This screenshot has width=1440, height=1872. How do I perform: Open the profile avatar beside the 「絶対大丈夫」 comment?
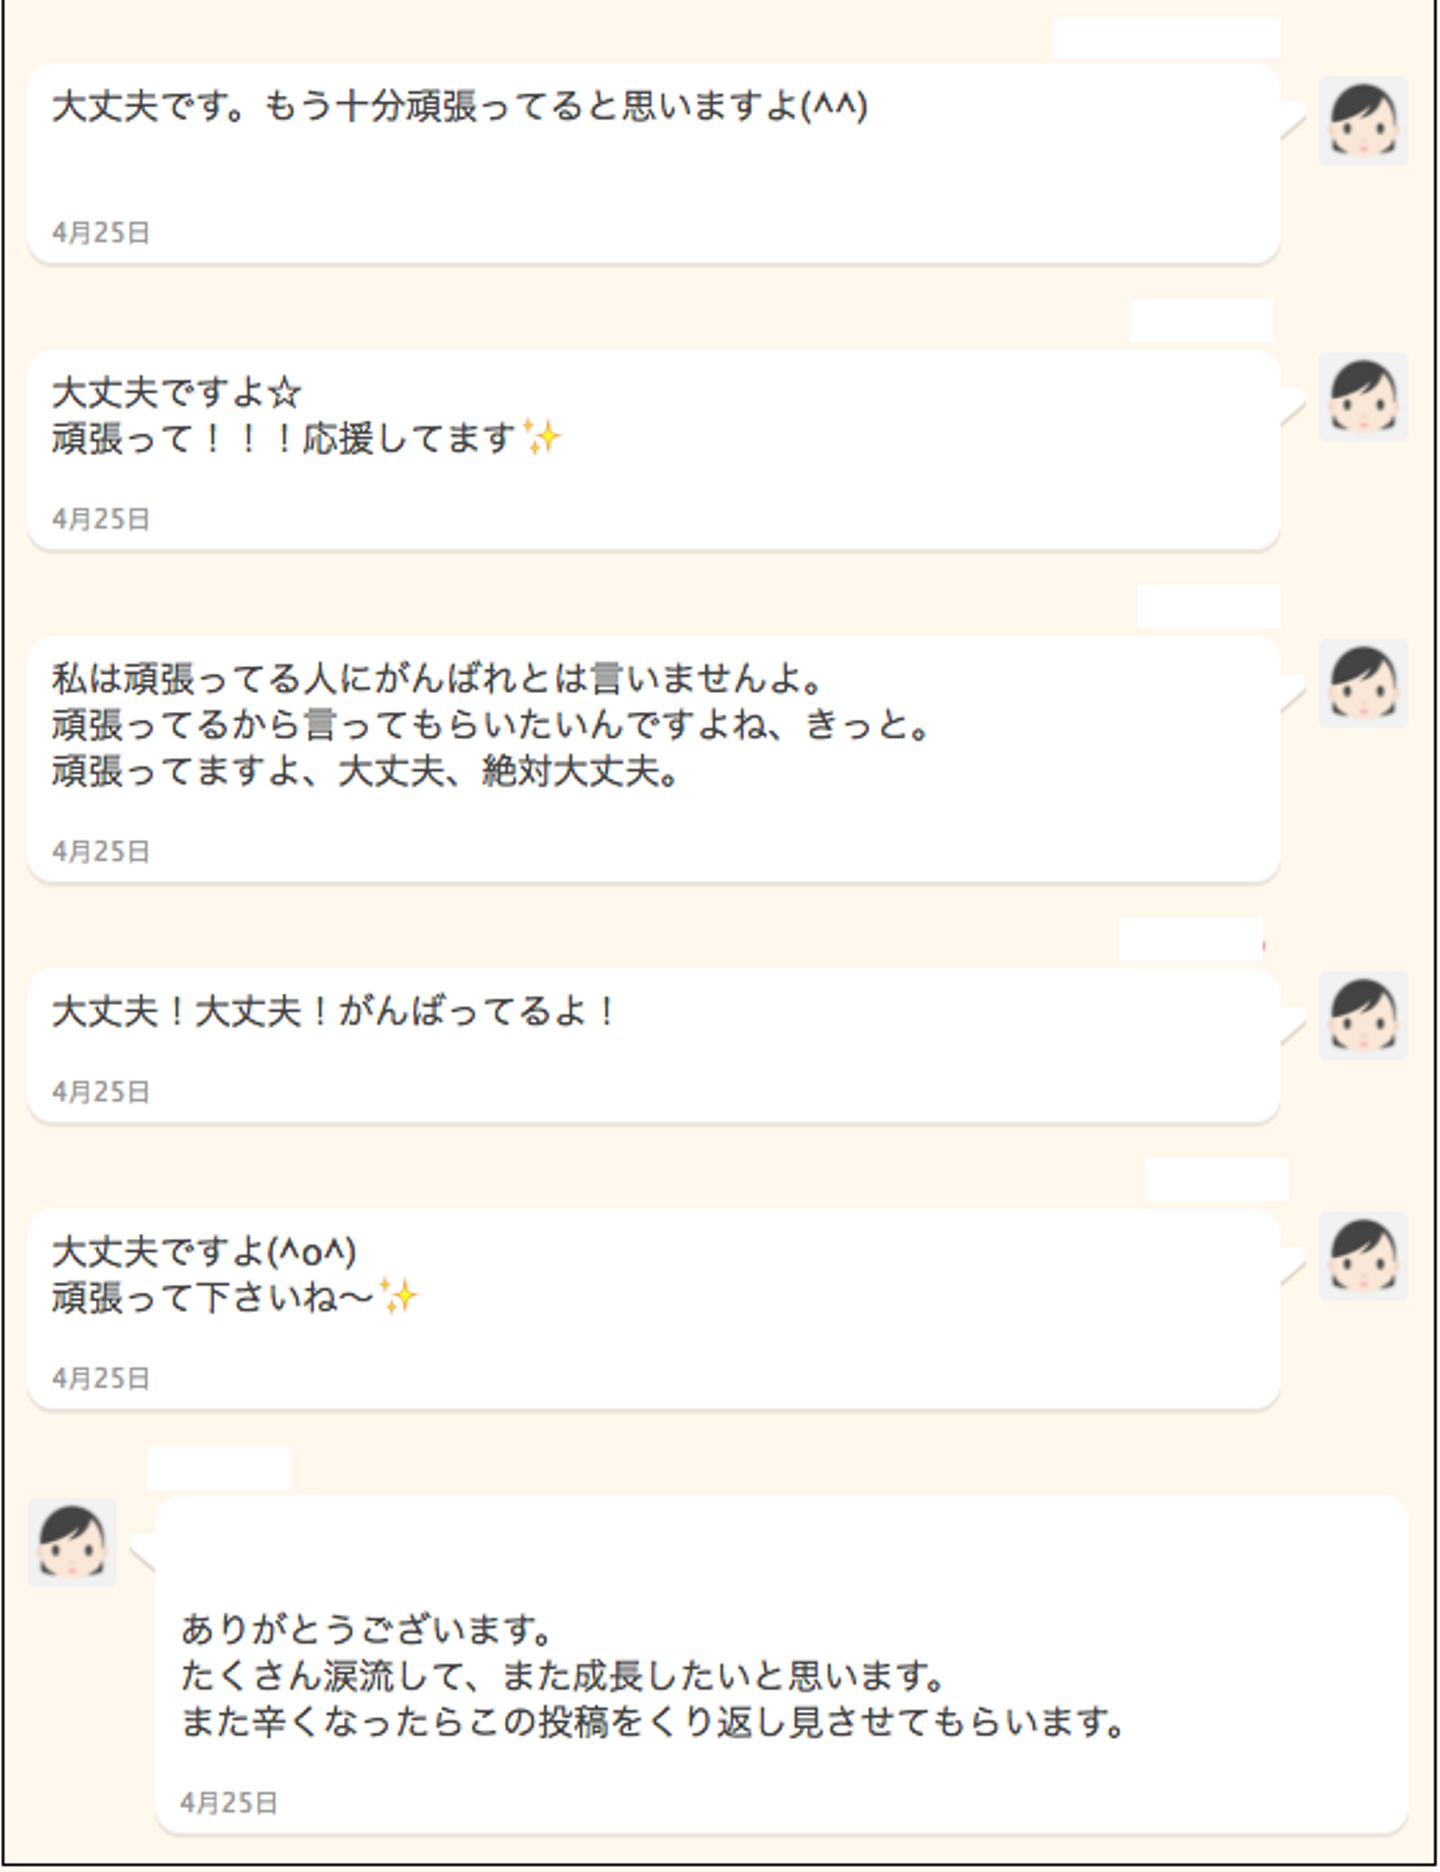1363,683
